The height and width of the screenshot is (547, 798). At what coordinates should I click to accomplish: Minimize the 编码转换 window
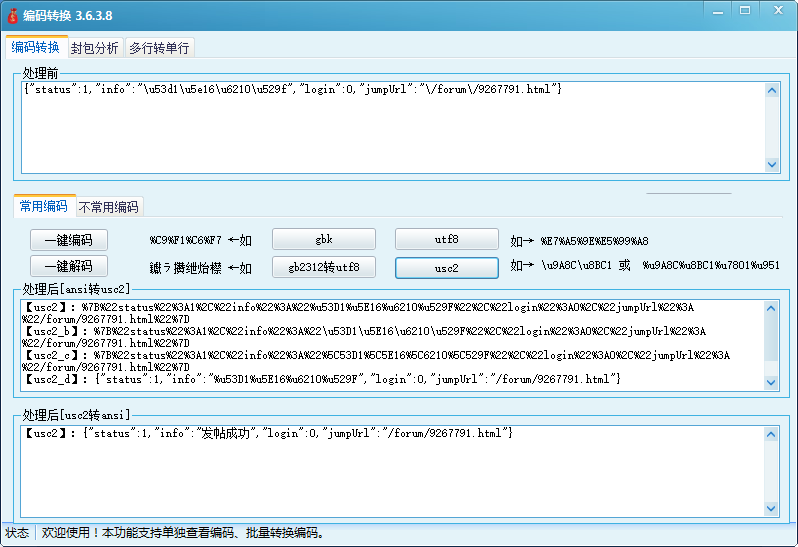(718, 11)
